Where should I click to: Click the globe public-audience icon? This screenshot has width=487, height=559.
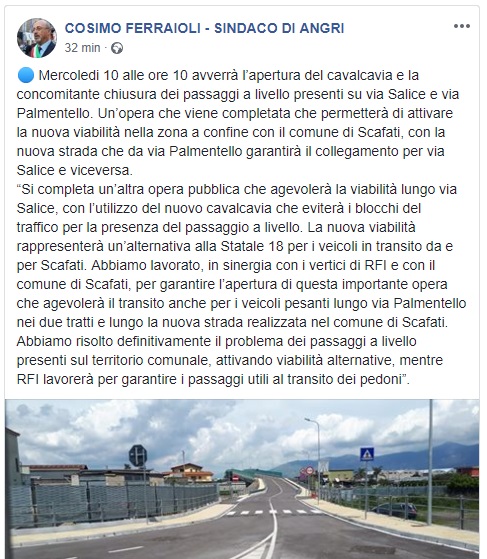(117, 48)
